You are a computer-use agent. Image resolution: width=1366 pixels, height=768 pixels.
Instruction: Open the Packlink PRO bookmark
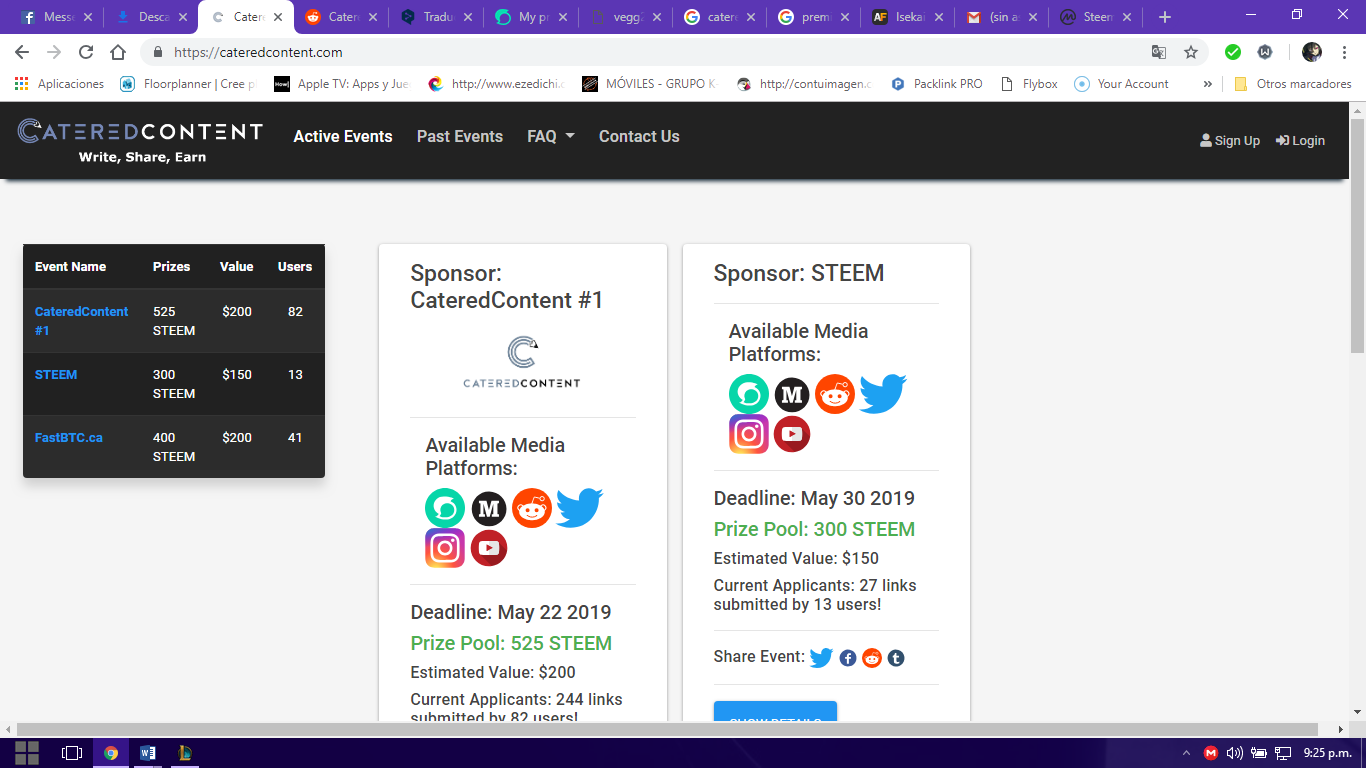[936, 84]
